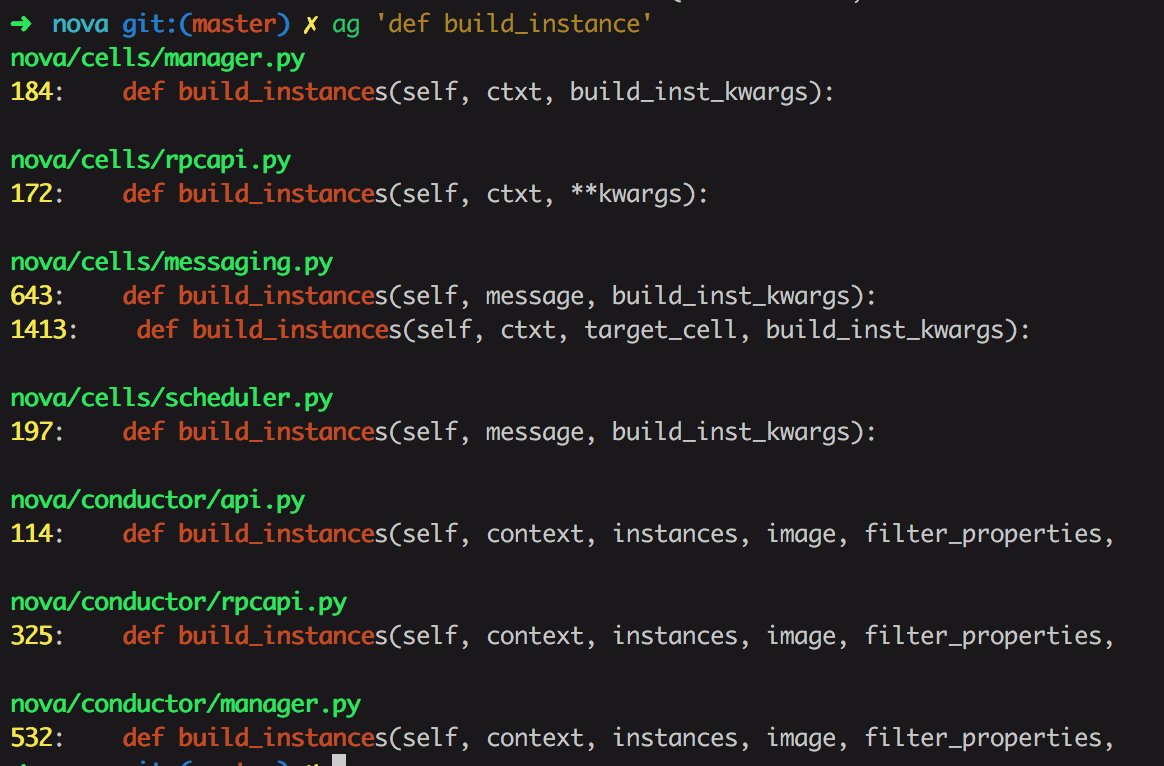The height and width of the screenshot is (766, 1164).
Task: Click the nova/conductor/rpcapi.py path
Action: (178, 602)
